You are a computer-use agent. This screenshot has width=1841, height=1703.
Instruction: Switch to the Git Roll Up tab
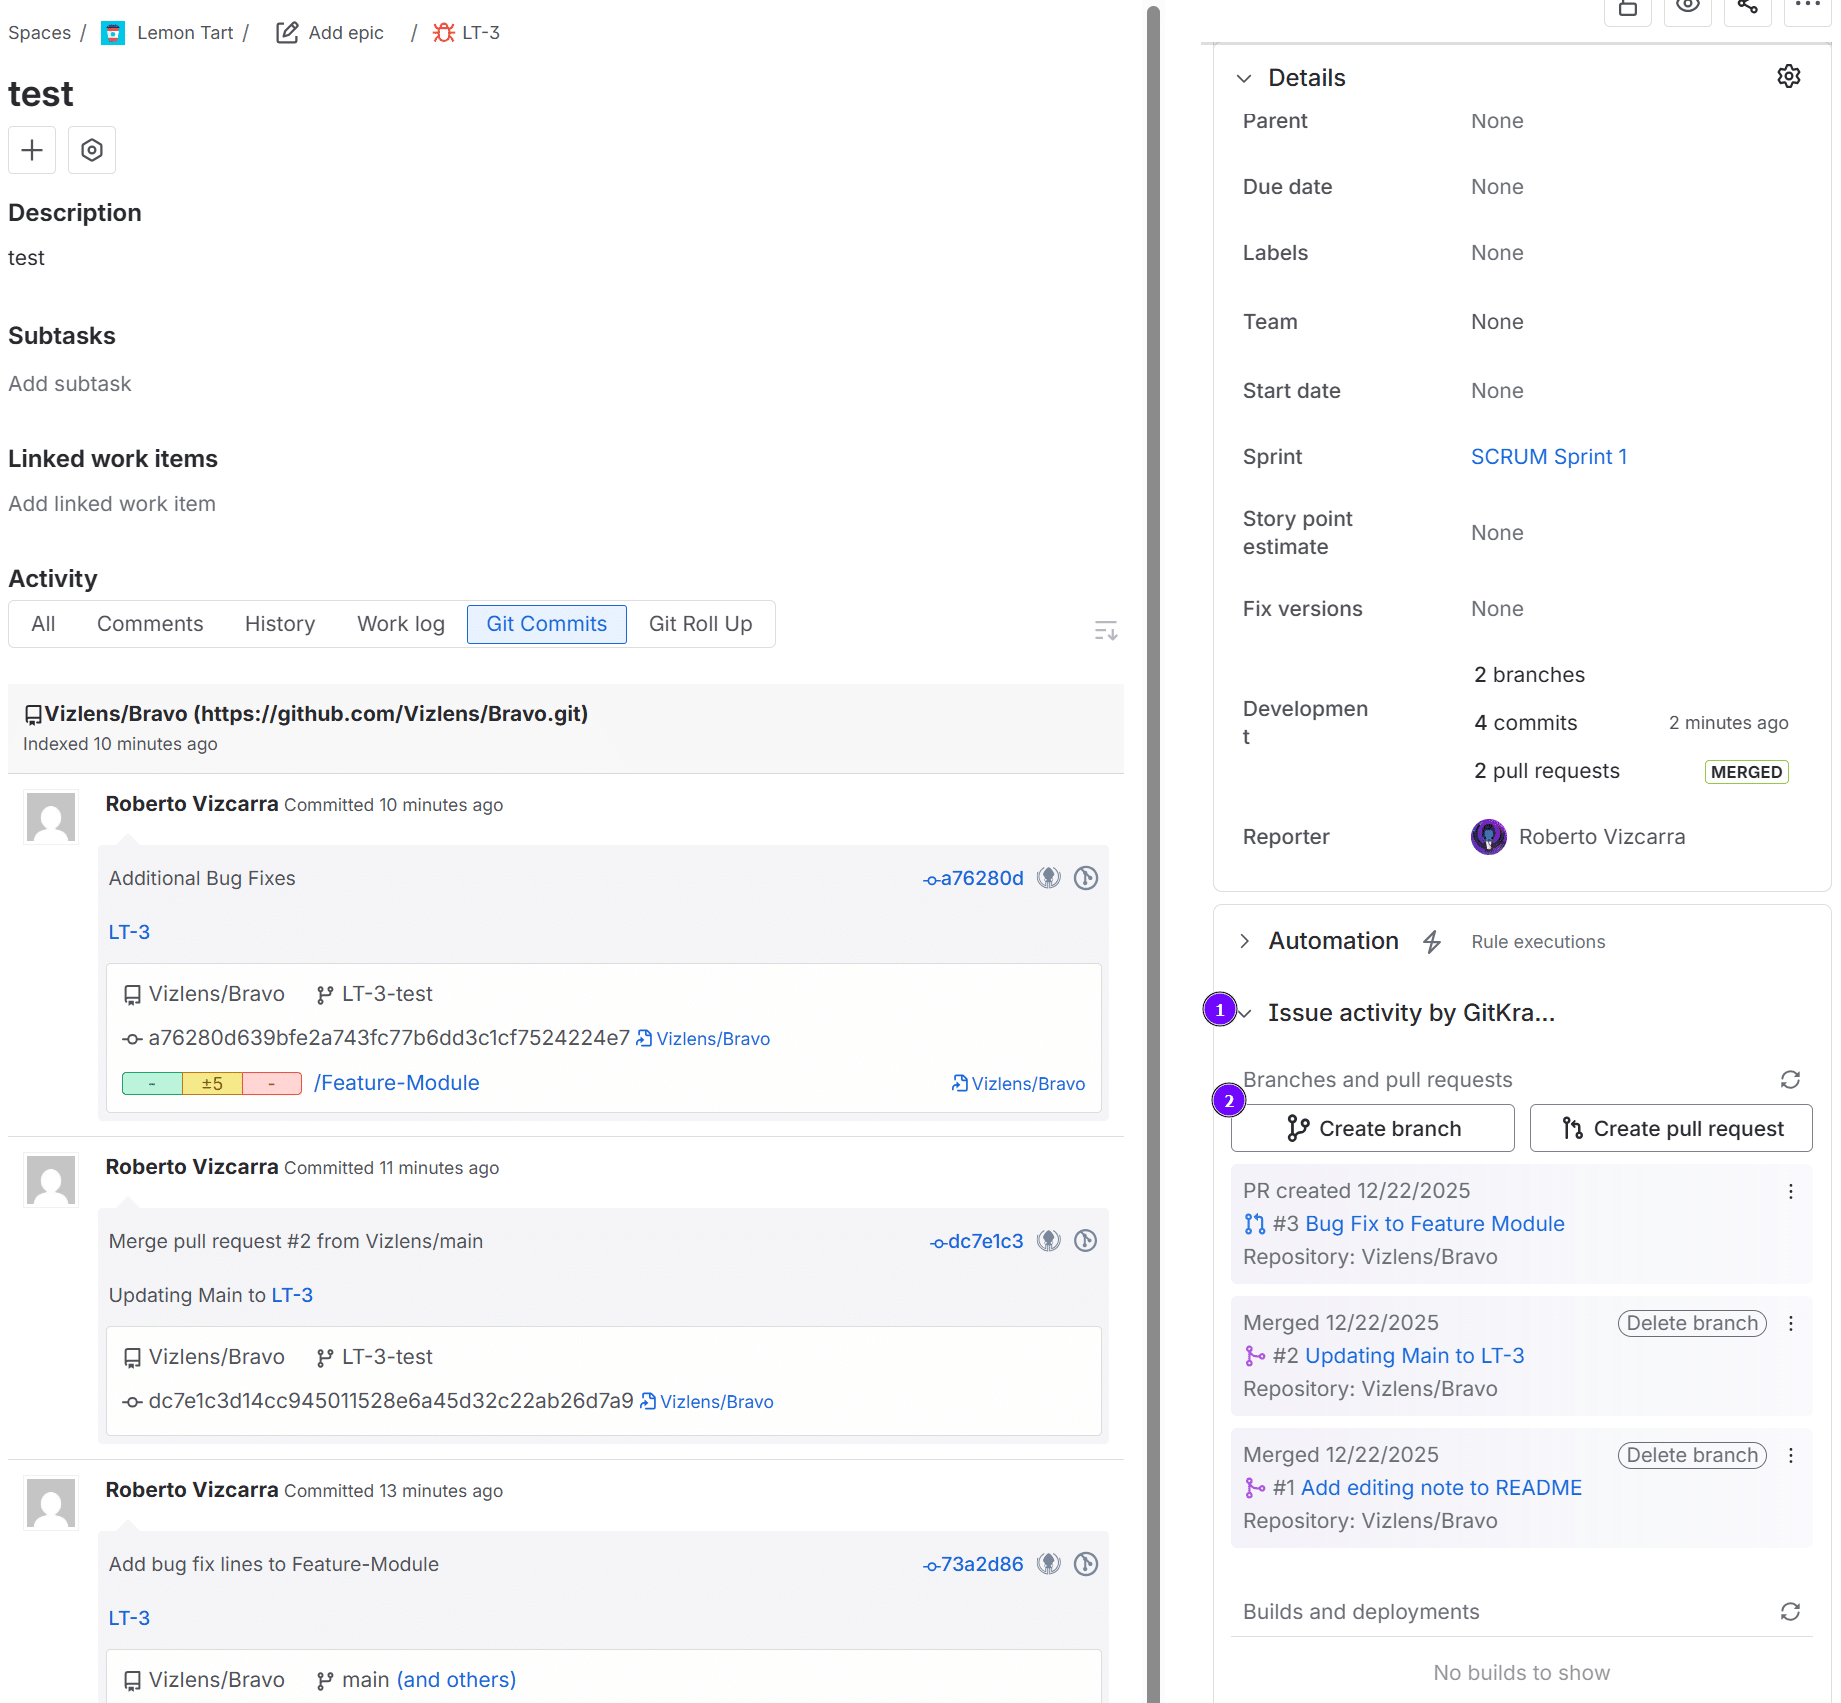[700, 624]
